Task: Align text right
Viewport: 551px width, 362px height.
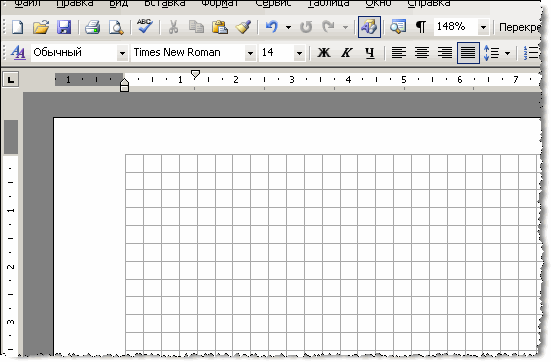Action: 445,53
